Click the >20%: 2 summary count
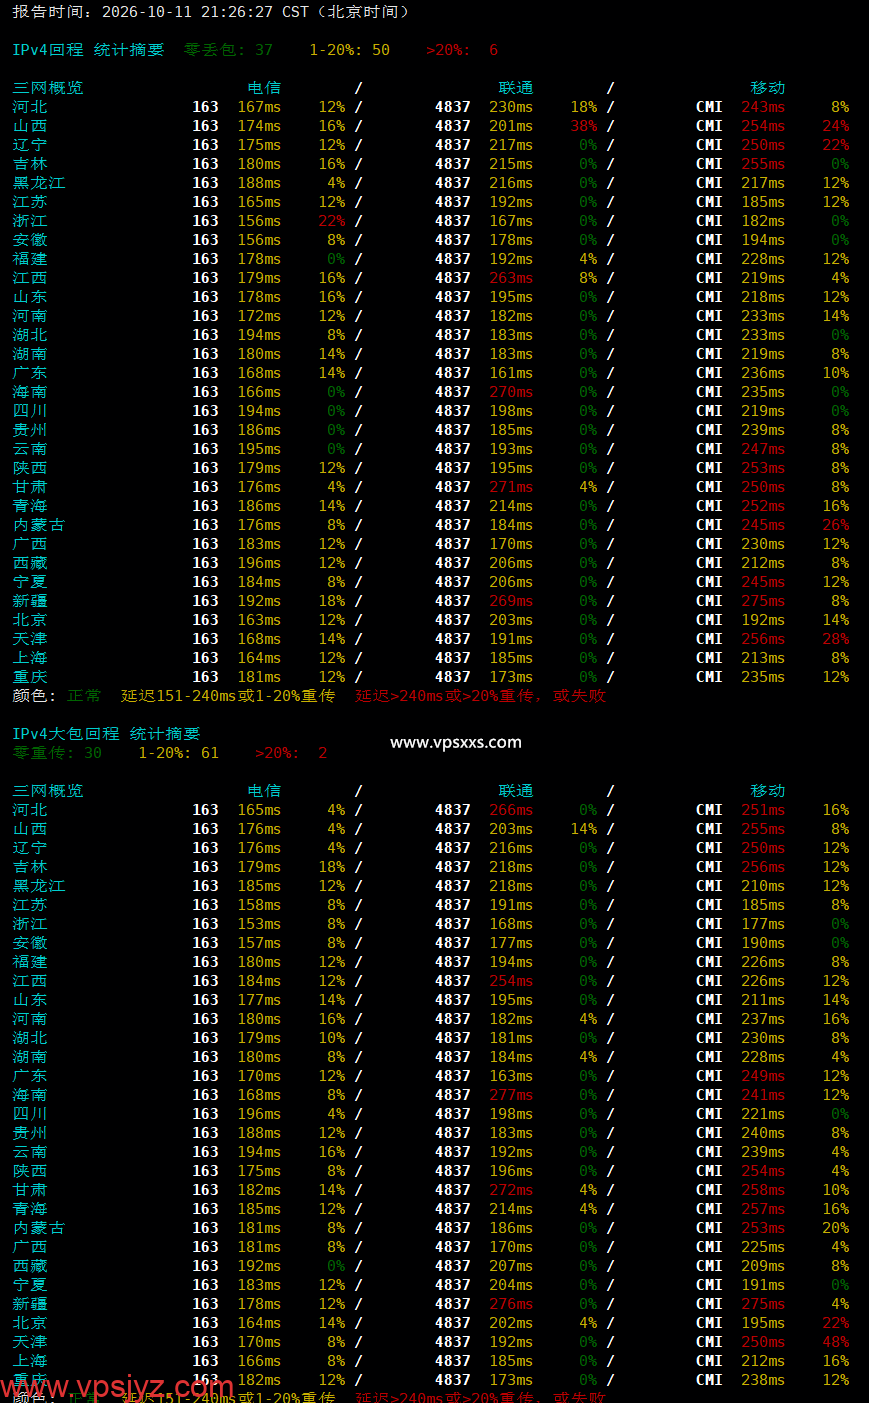This screenshot has height=1403, width=869. 291,753
